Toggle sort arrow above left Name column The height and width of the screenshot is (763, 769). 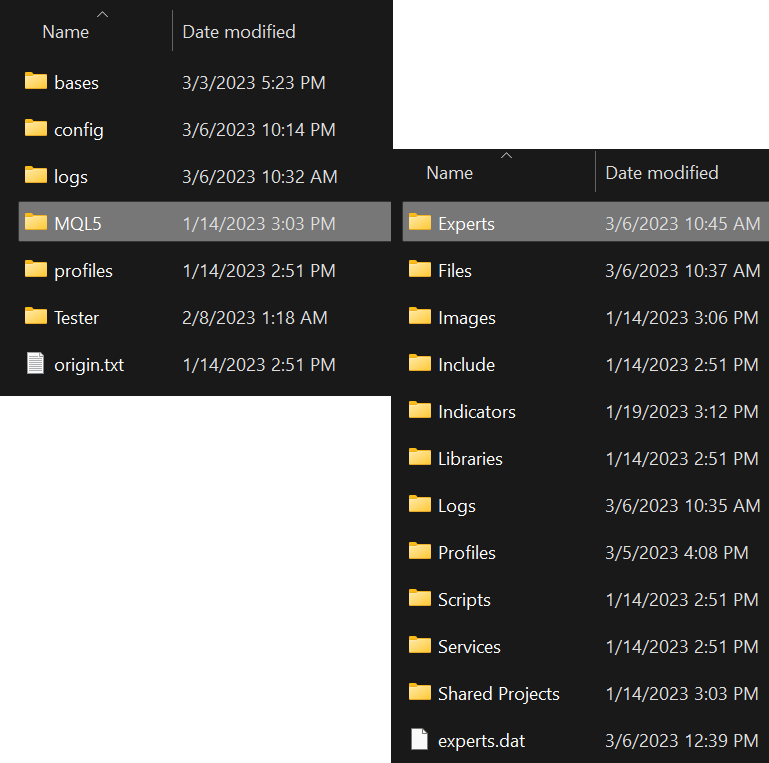[x=103, y=14]
